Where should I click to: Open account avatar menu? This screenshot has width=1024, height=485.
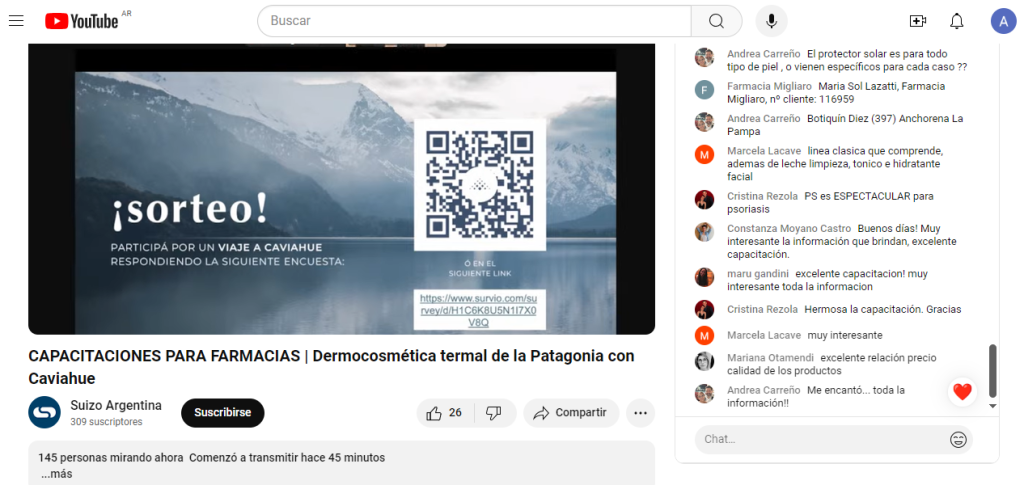[x=1003, y=21]
